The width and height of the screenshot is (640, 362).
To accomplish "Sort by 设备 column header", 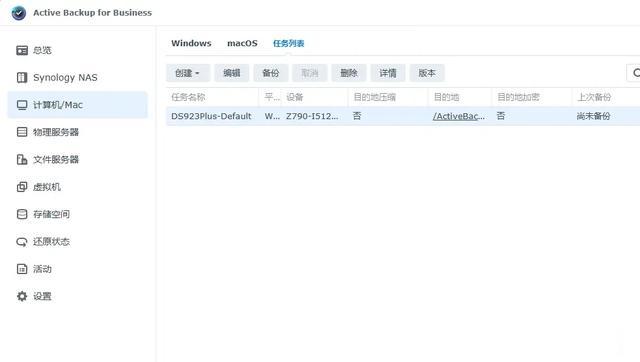I will 294,97.
